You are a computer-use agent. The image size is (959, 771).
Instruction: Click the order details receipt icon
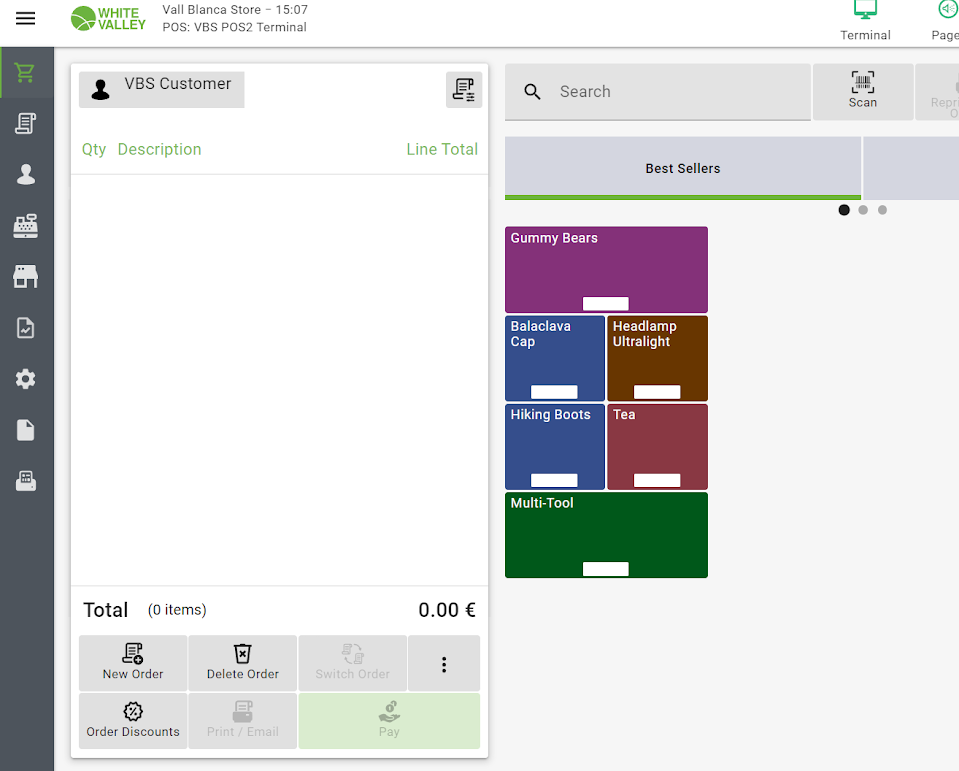pos(464,90)
